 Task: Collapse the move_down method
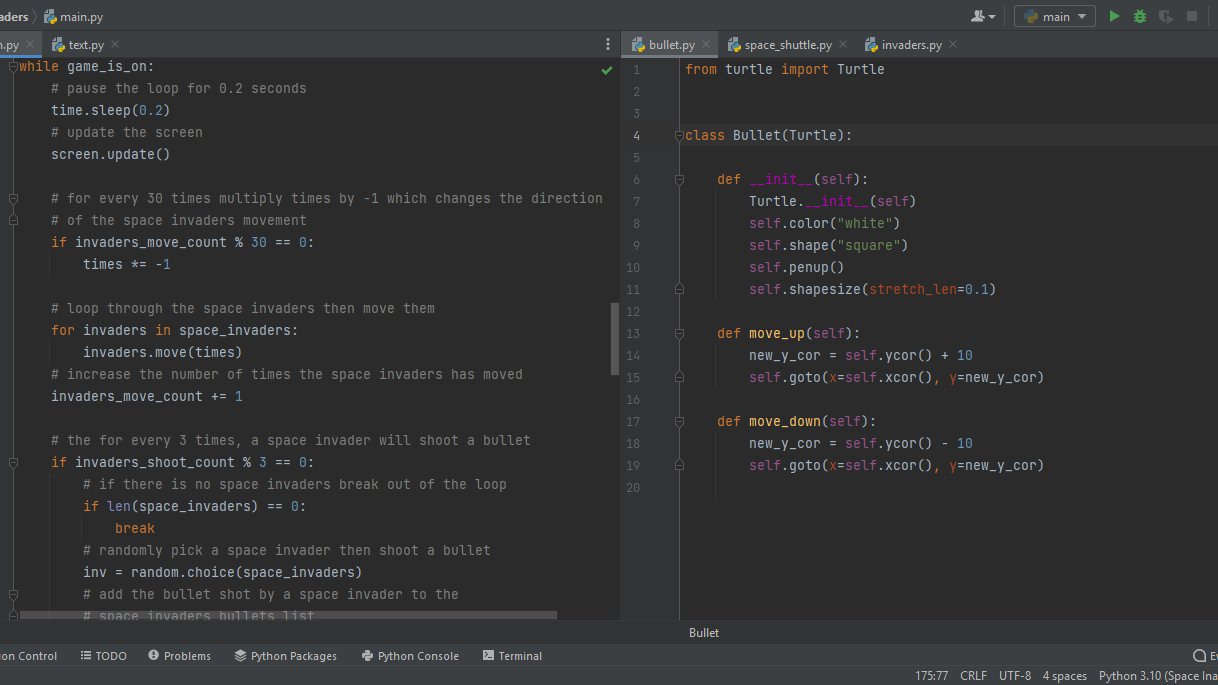679,422
